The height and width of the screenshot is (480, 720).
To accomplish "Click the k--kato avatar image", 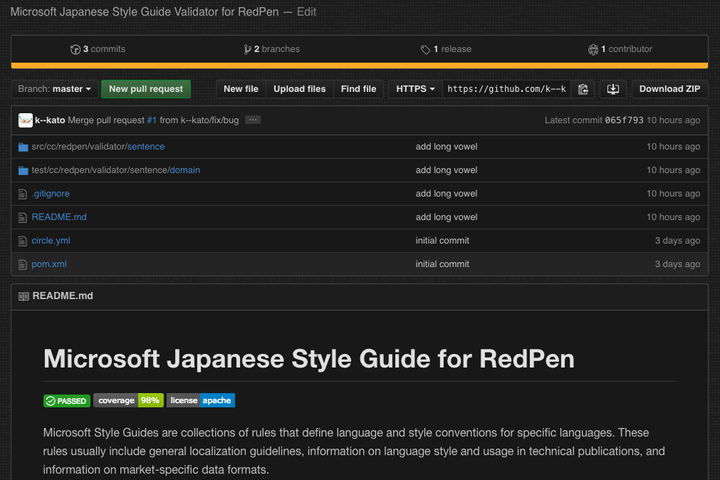I will pyautogui.click(x=25, y=120).
